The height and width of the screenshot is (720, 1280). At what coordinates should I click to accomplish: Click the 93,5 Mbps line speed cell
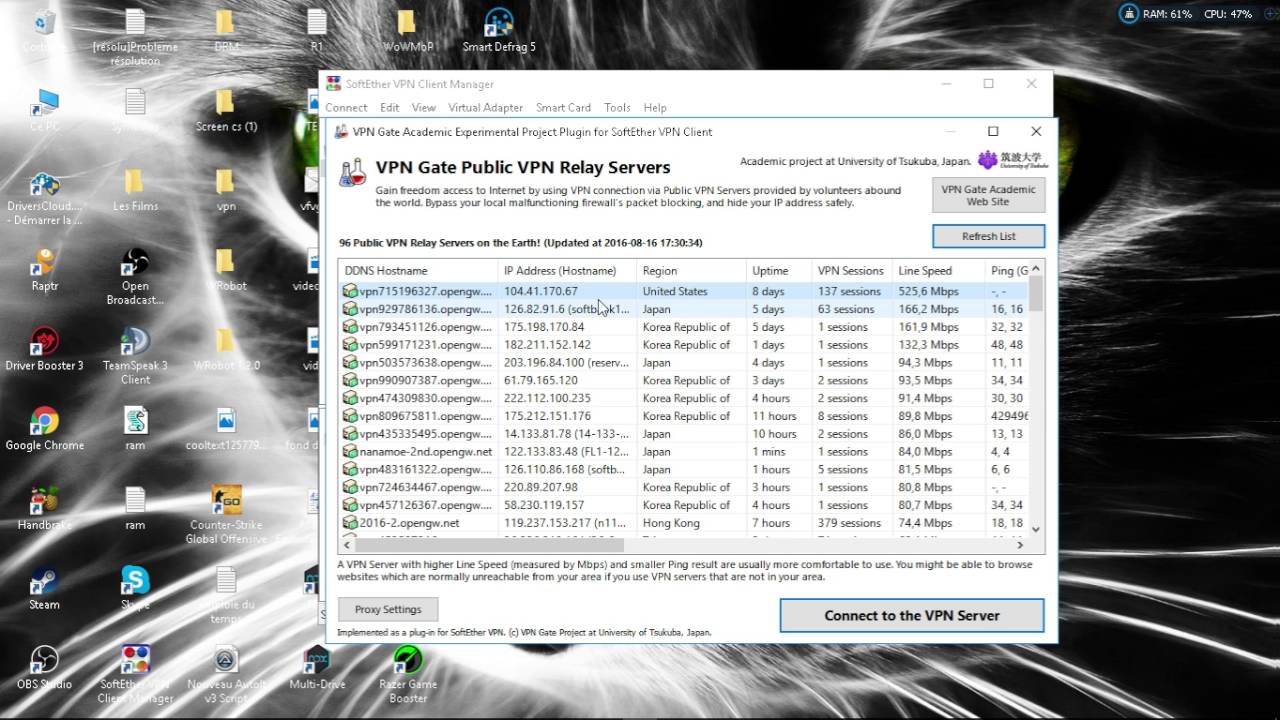(925, 380)
